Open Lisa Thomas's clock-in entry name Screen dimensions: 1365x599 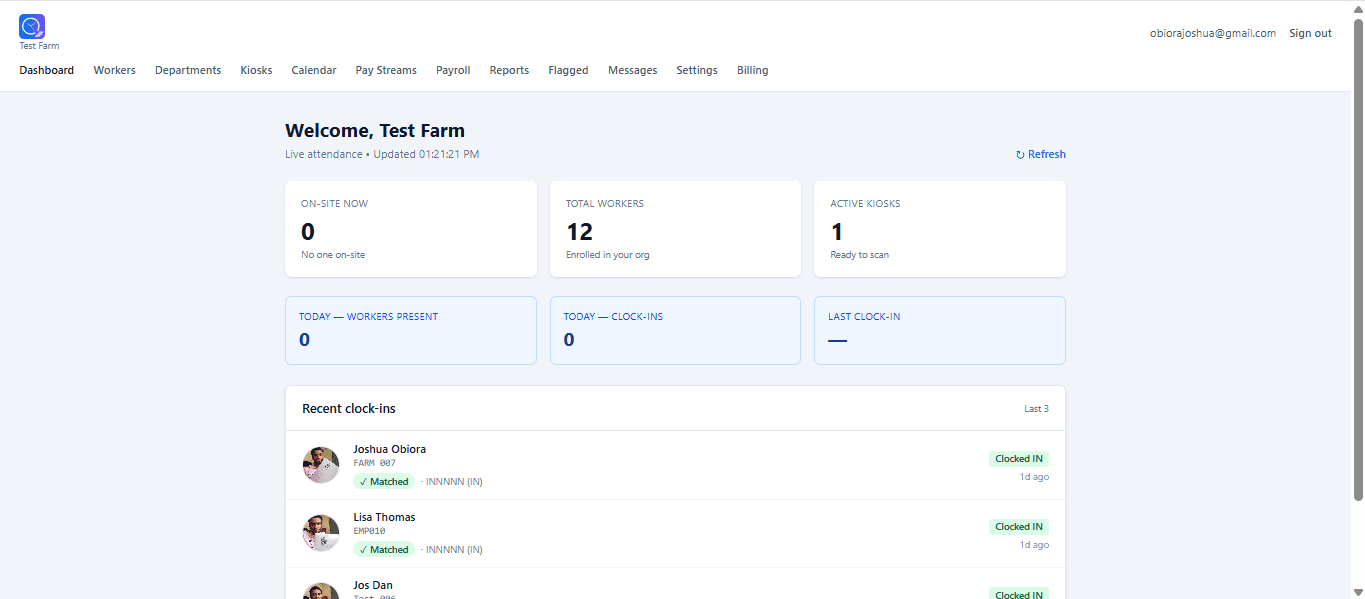[384, 517]
